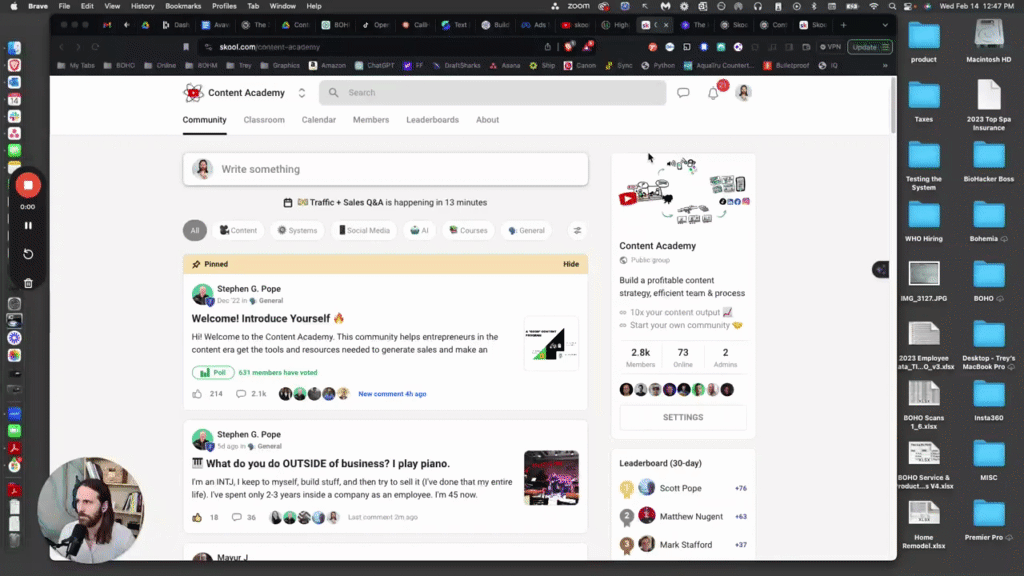The image size is (1024, 576).
Task: Open the Welcome post thumbnail image
Action: coord(551,344)
